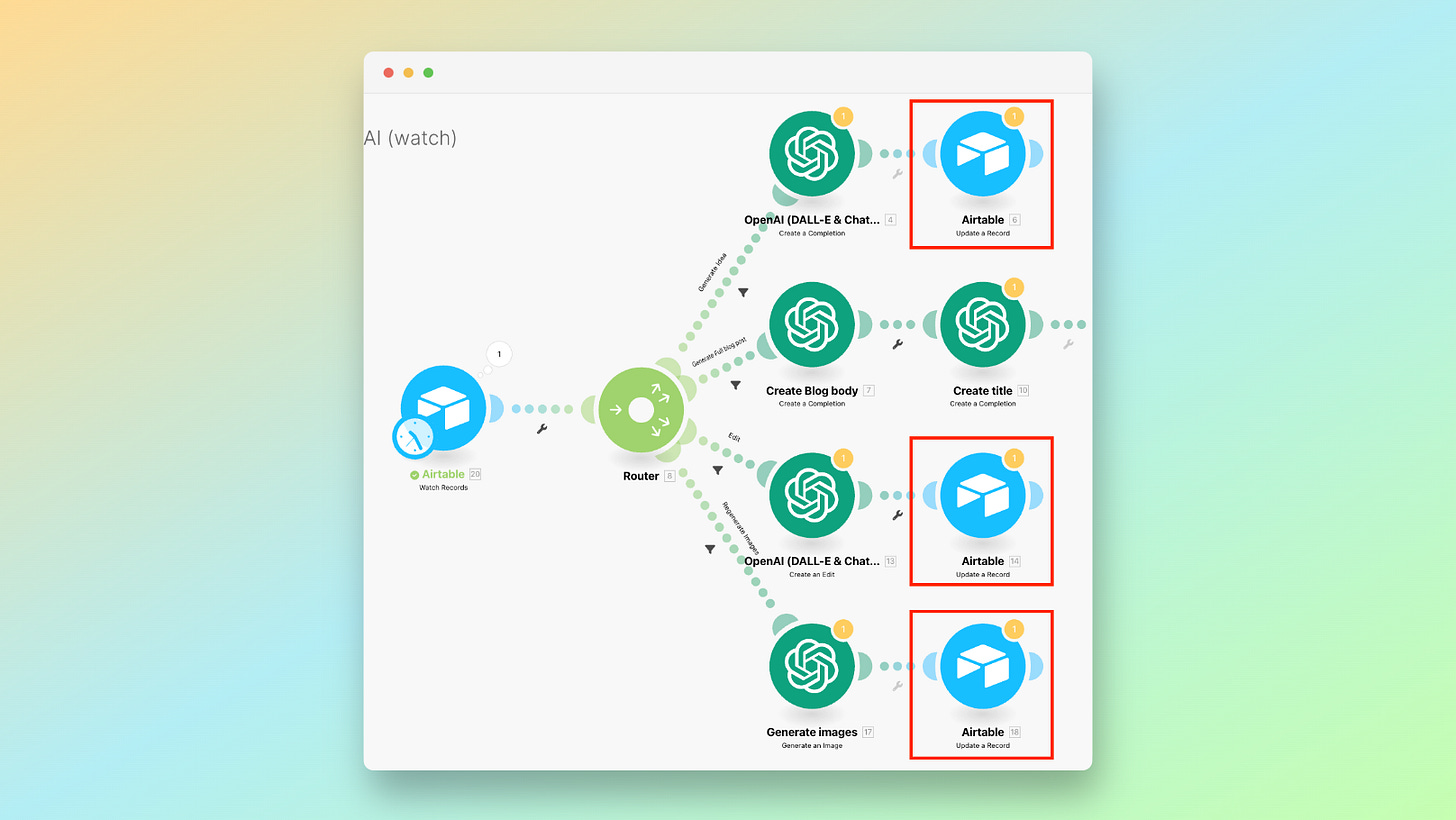The height and width of the screenshot is (820, 1456).
Task: Click the clock schedule icon on the Airtable trigger
Action: (414, 438)
